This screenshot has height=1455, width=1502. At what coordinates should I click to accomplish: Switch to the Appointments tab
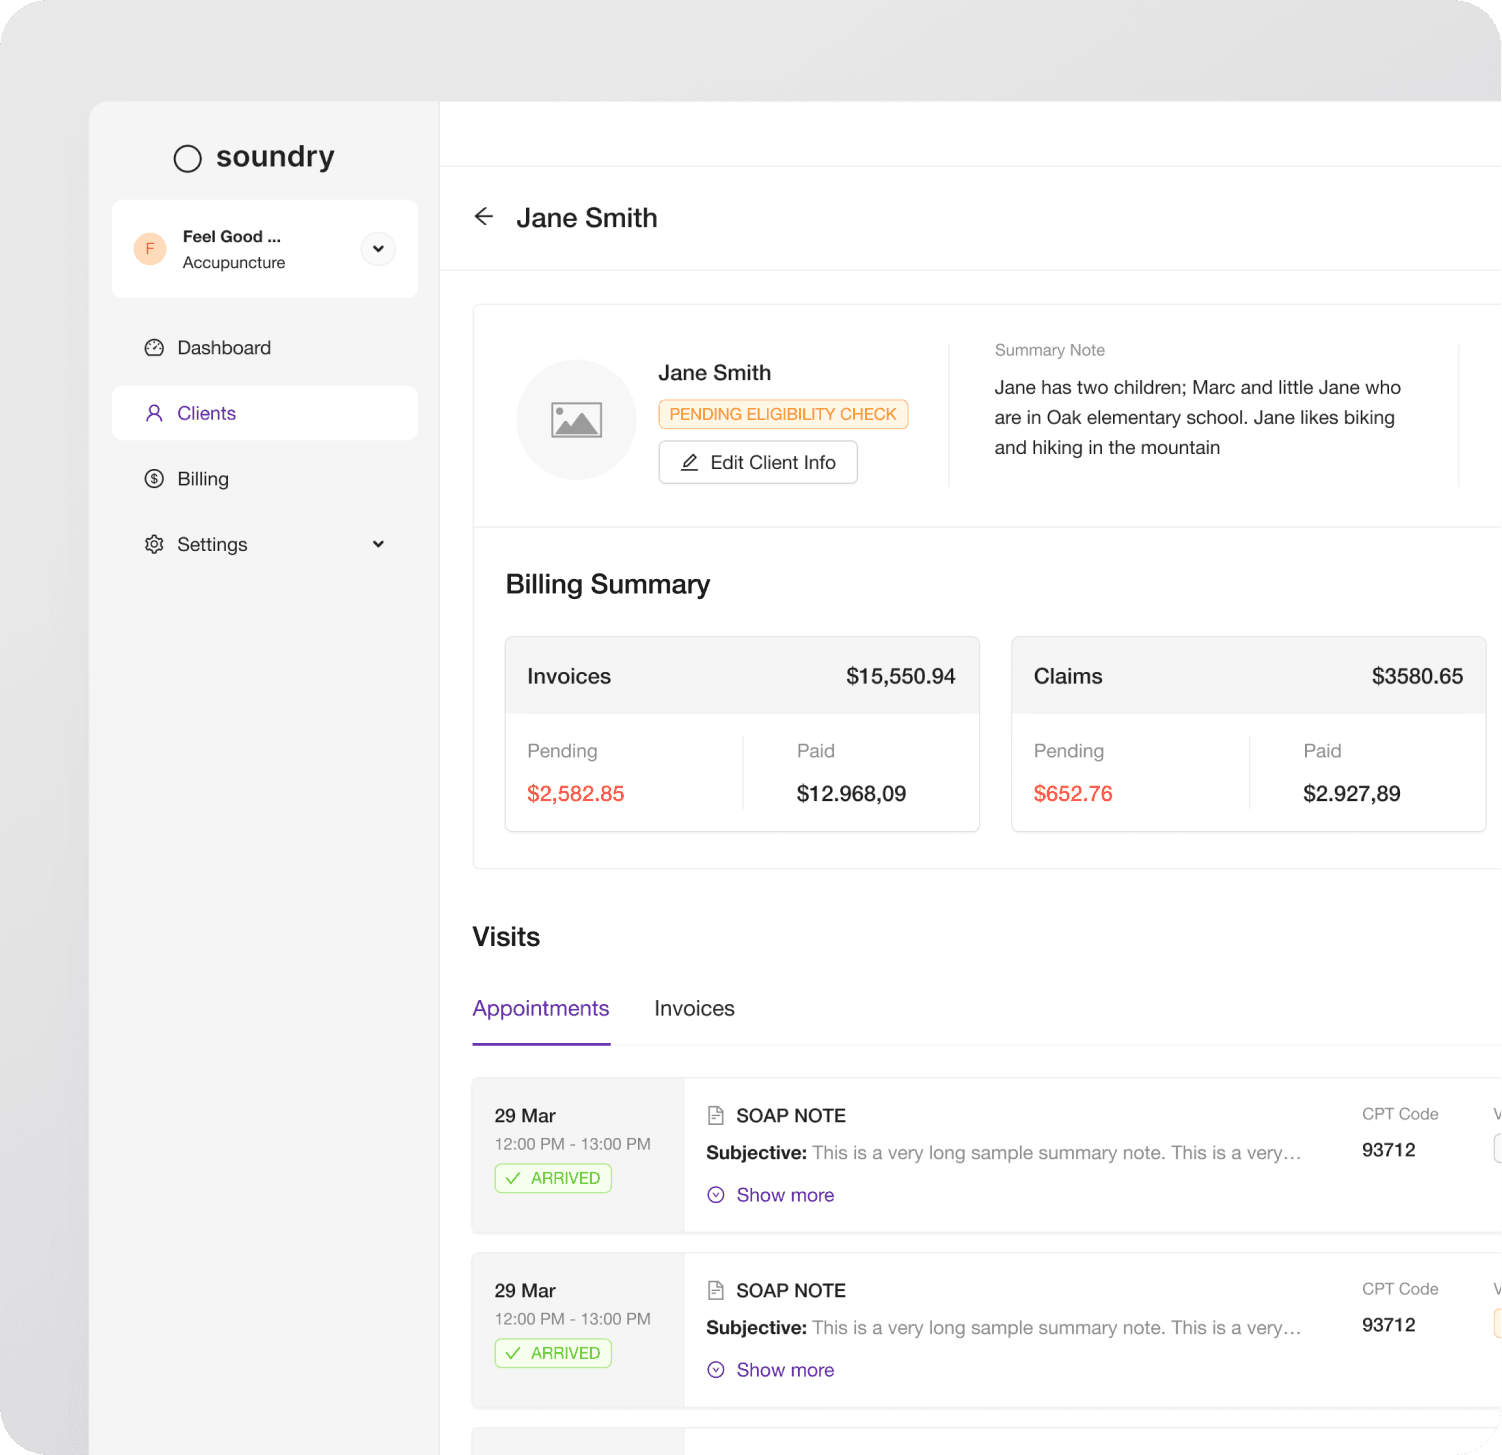tap(541, 1008)
